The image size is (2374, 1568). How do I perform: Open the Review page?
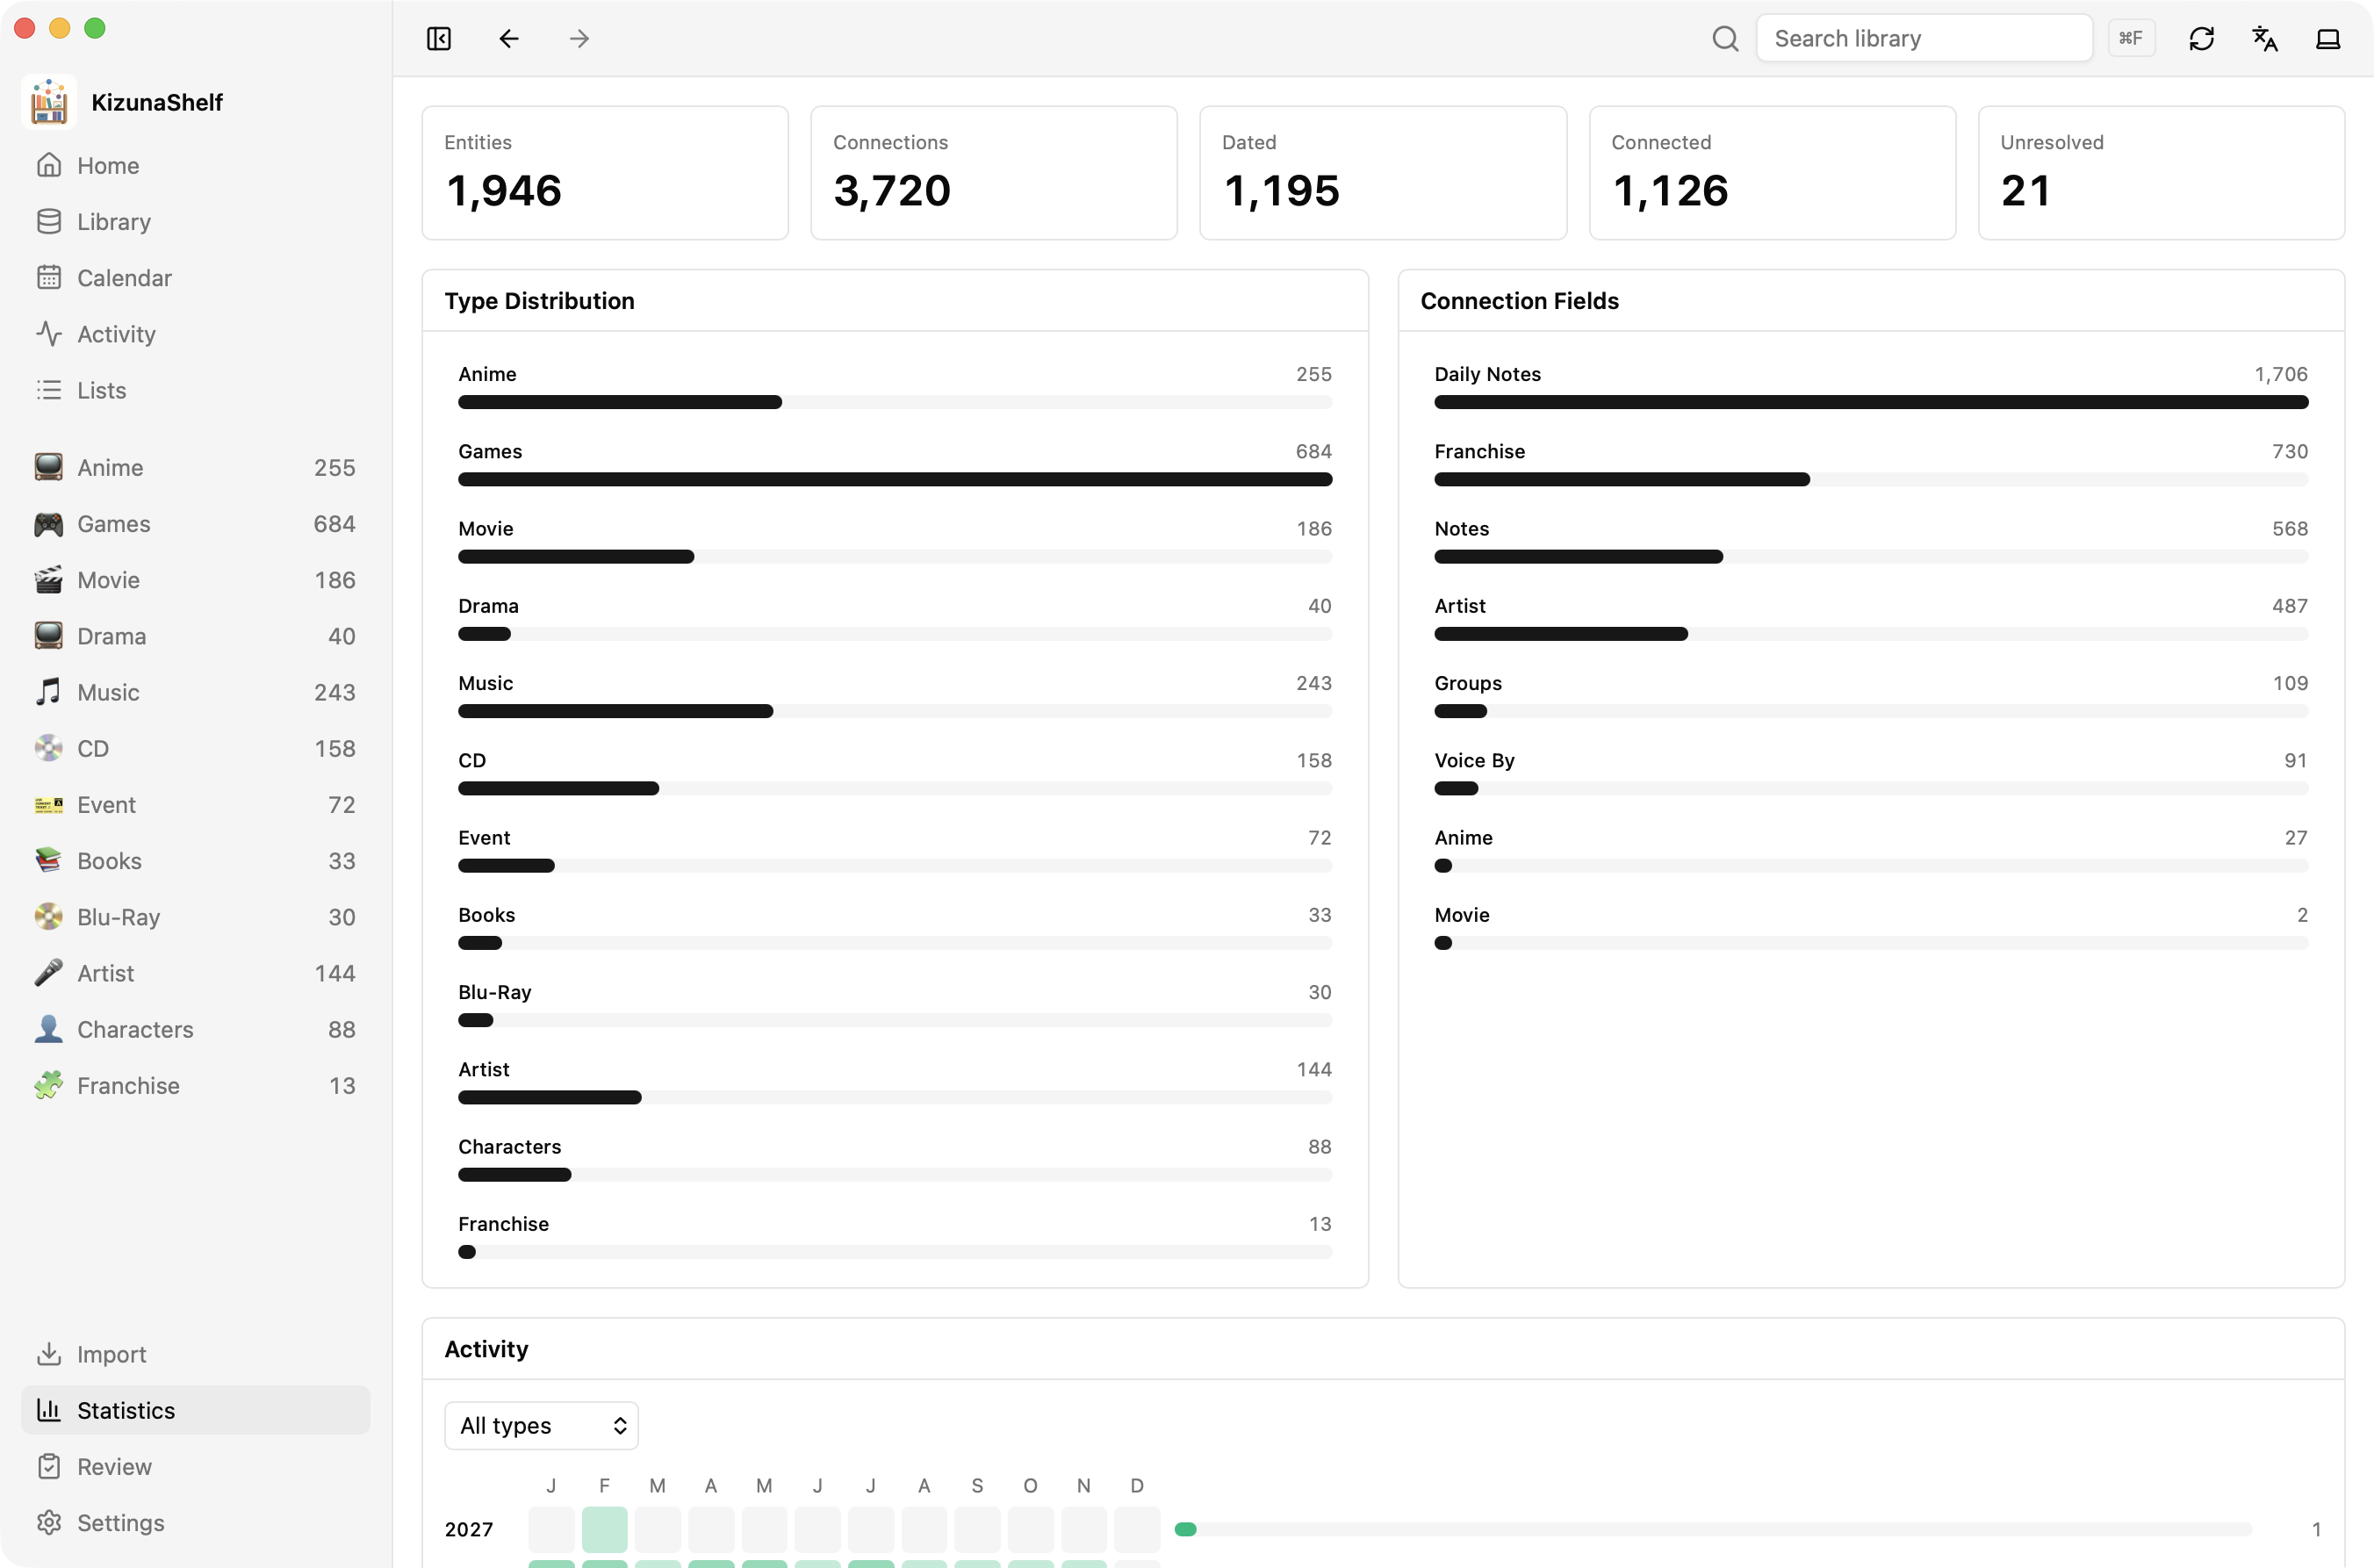pyautogui.click(x=196, y=1466)
